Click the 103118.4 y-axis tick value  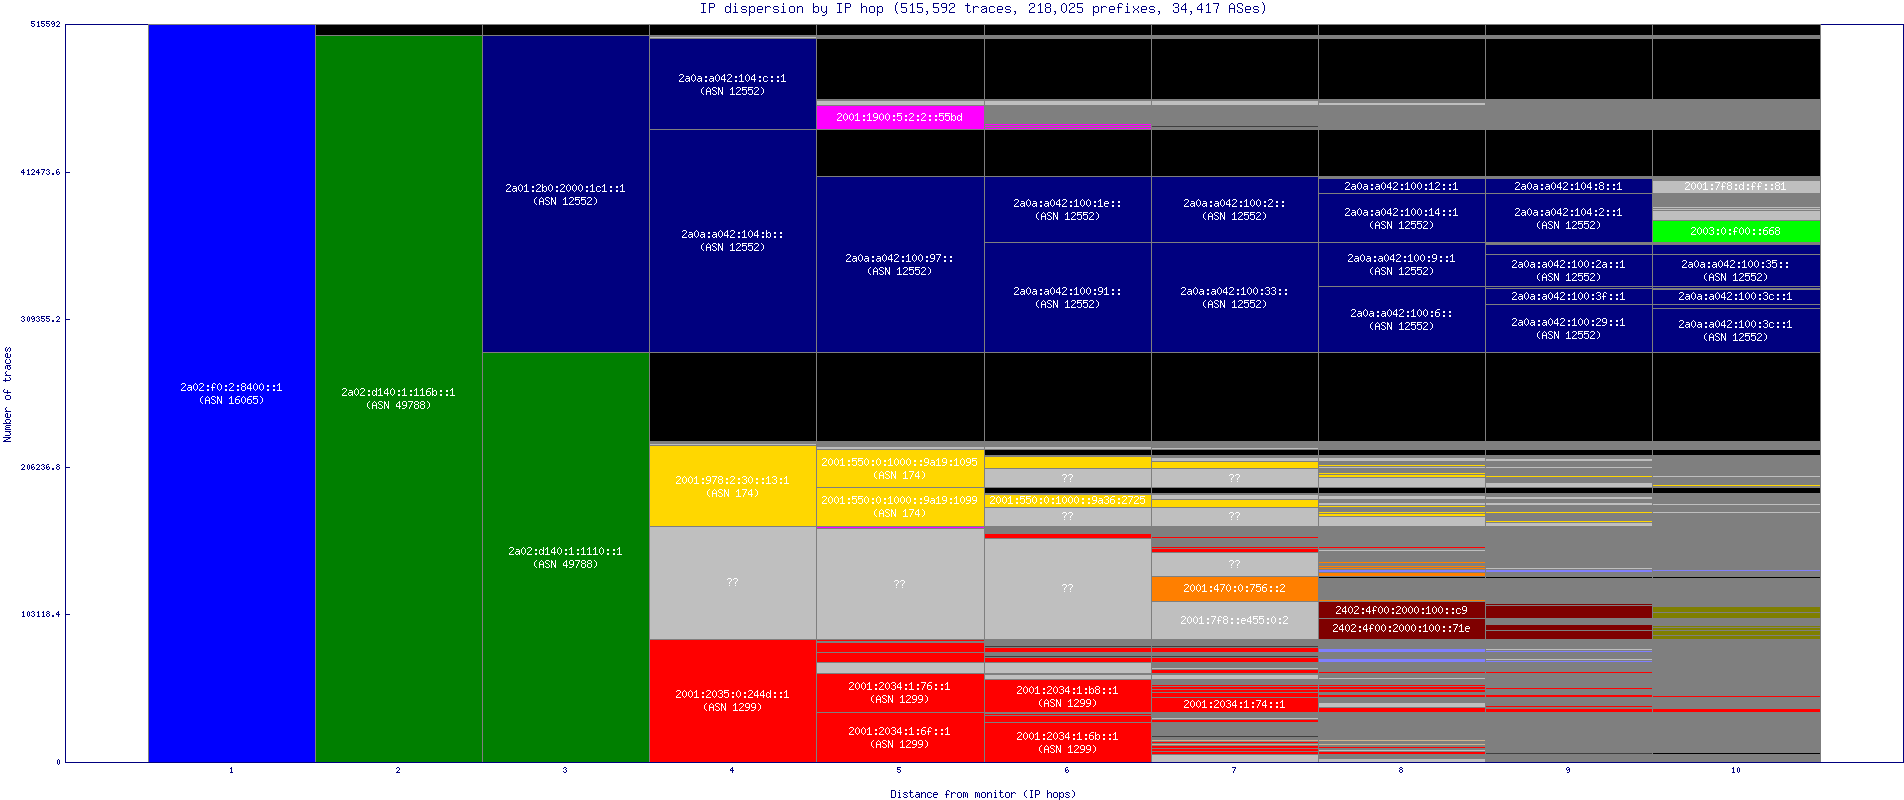40,614
